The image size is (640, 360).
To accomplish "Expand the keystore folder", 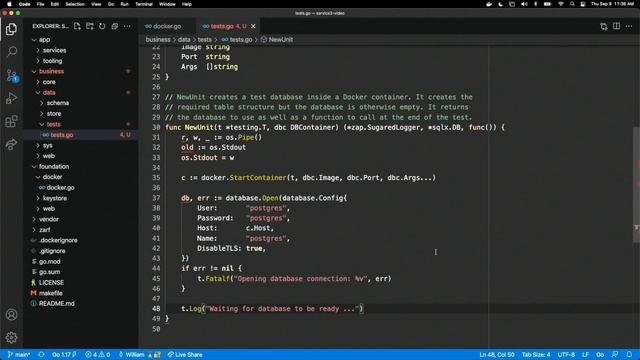I will click(x=81, y=198).
